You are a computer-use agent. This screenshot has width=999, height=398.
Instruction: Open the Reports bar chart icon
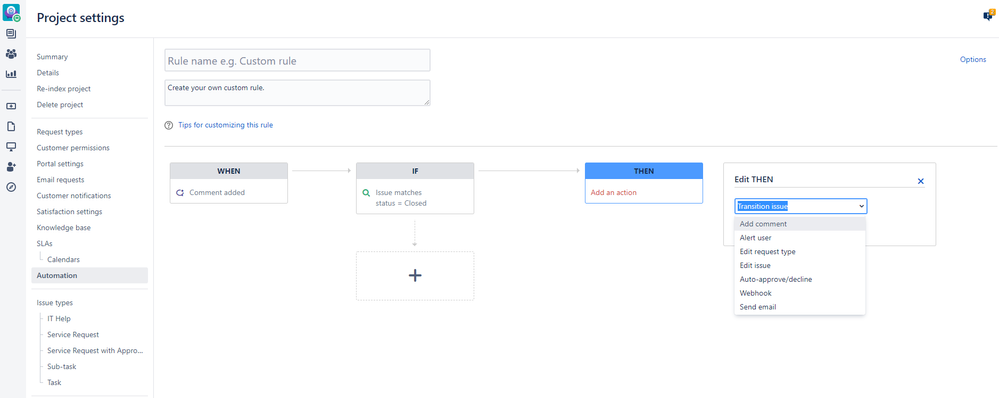pos(11,74)
